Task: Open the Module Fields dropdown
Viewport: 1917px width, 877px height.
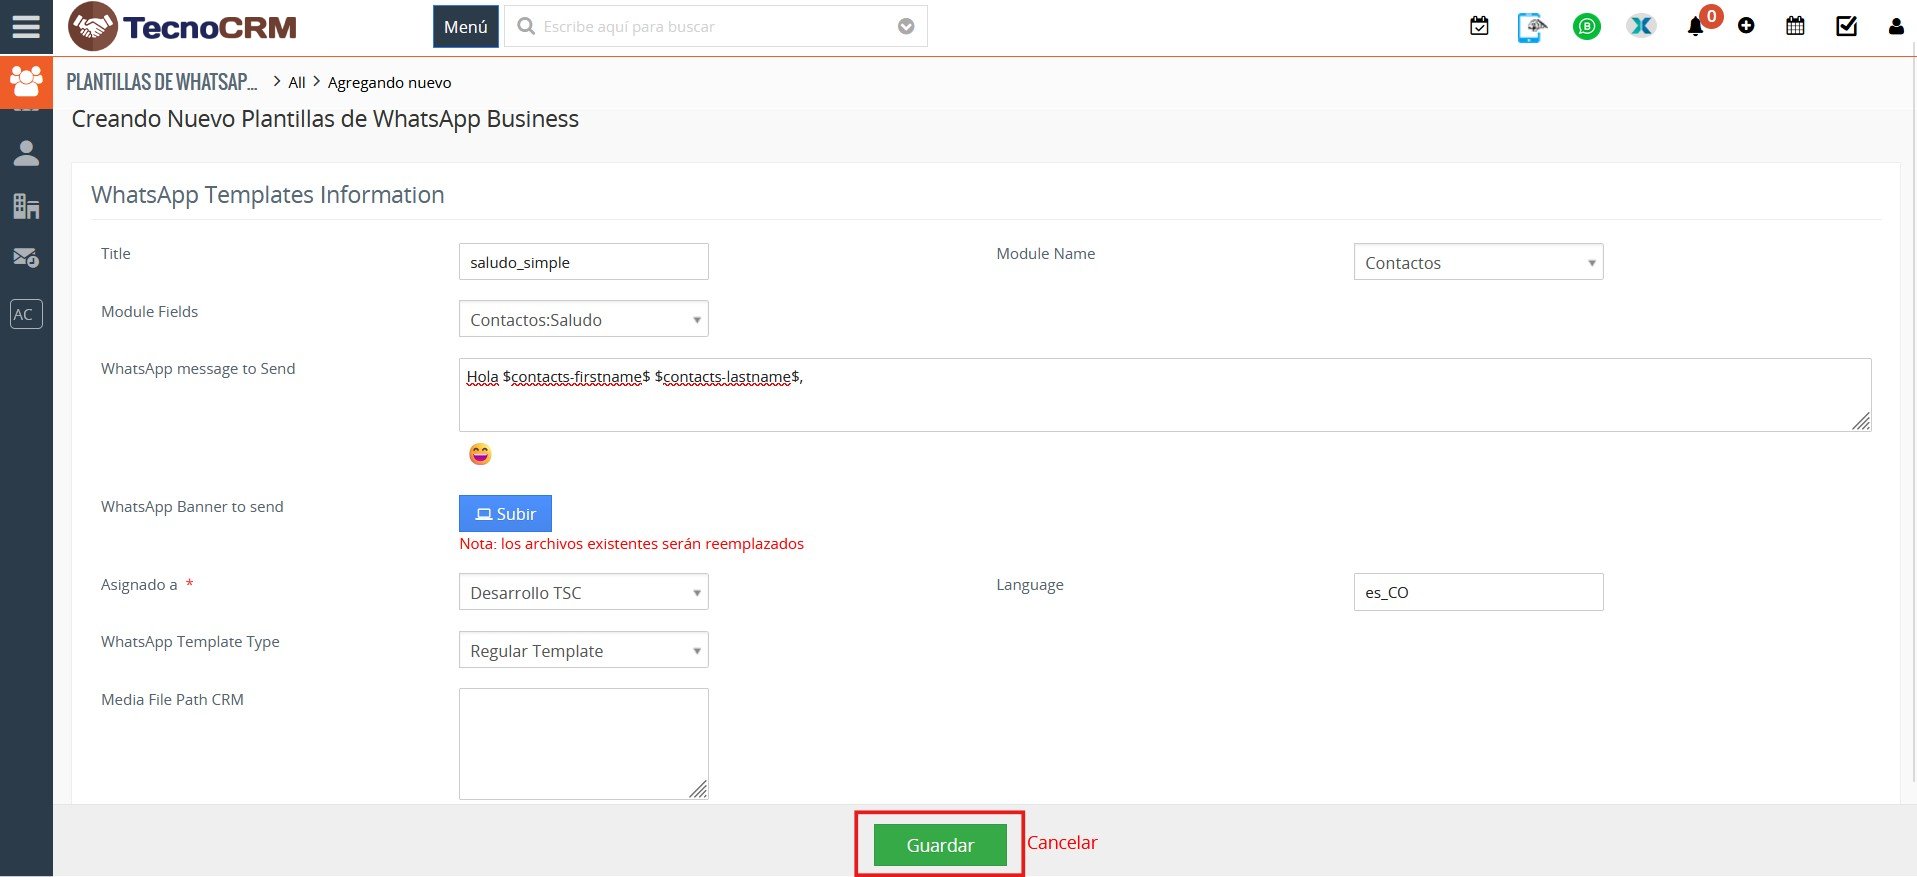Action: coord(583,320)
